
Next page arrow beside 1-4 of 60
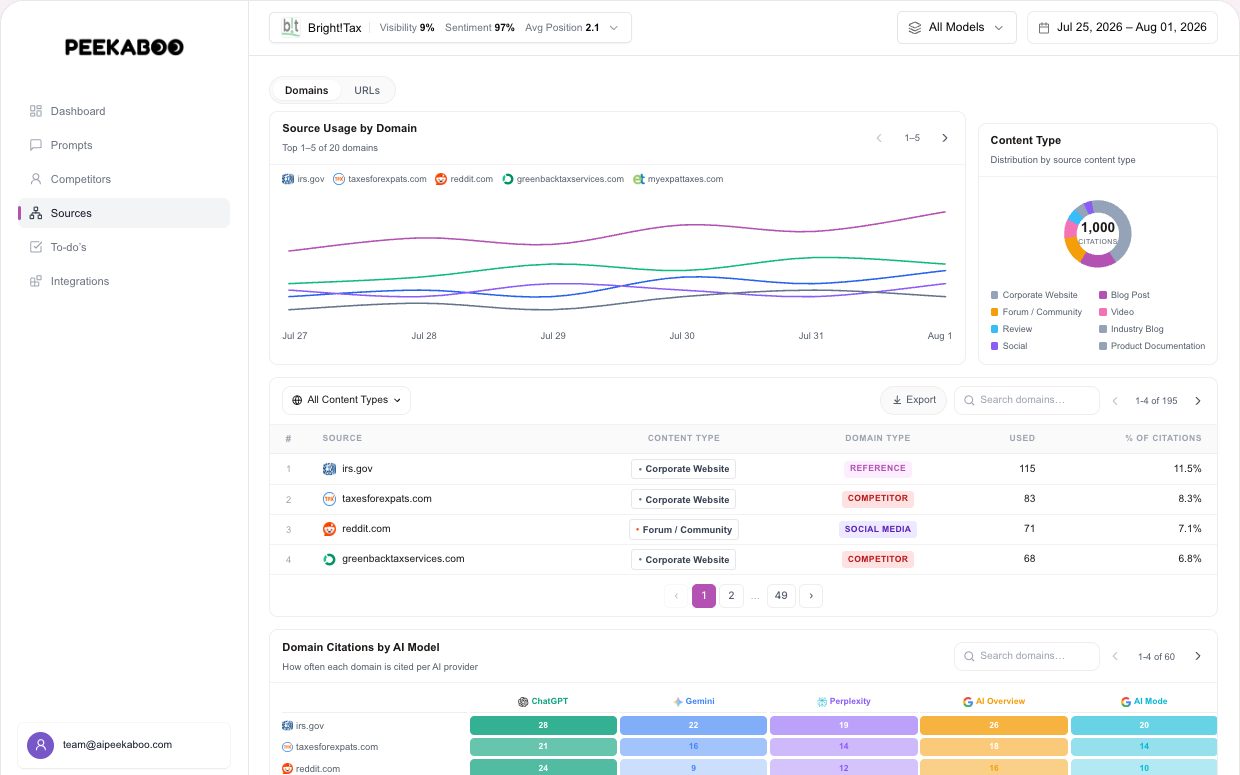pos(1198,657)
